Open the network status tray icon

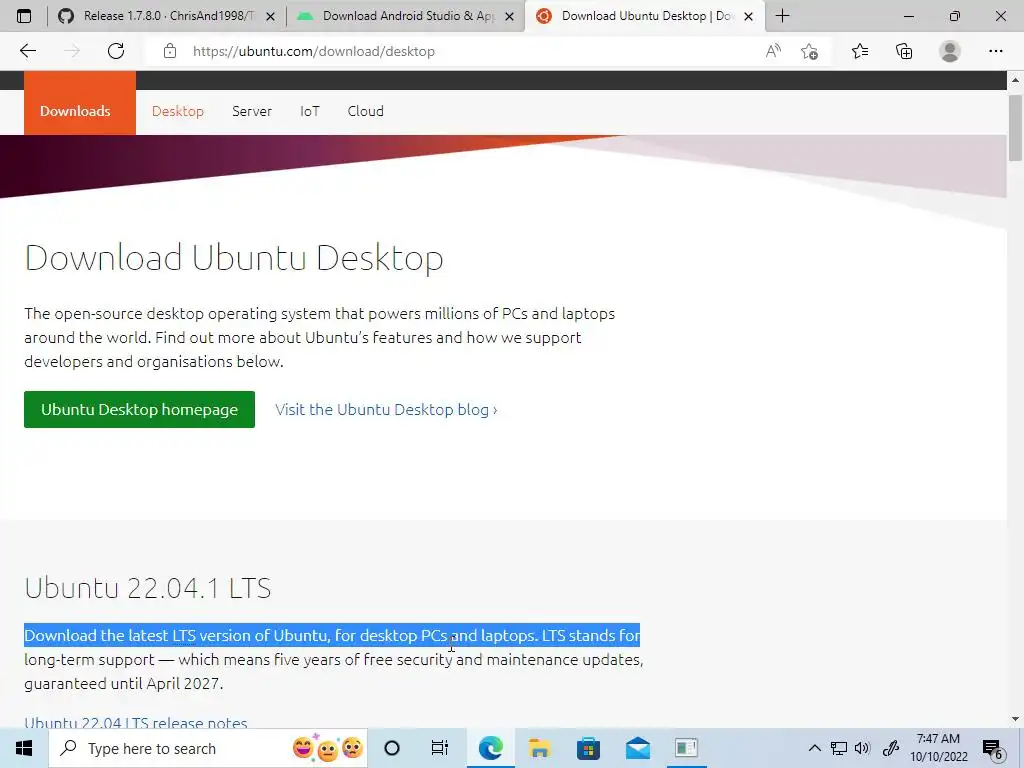(x=839, y=748)
